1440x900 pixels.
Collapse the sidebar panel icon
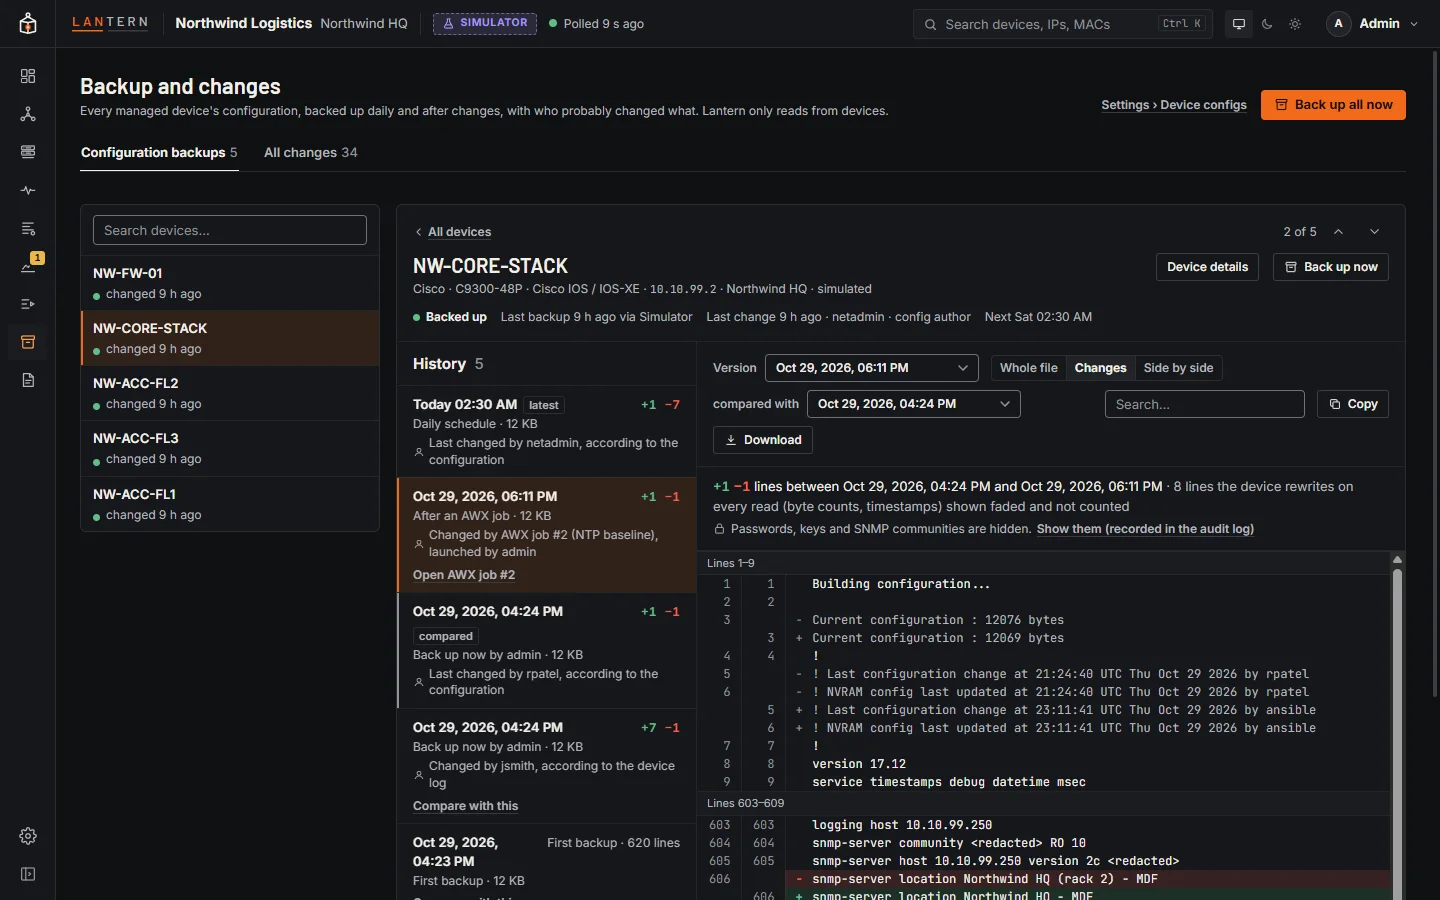coord(28,874)
